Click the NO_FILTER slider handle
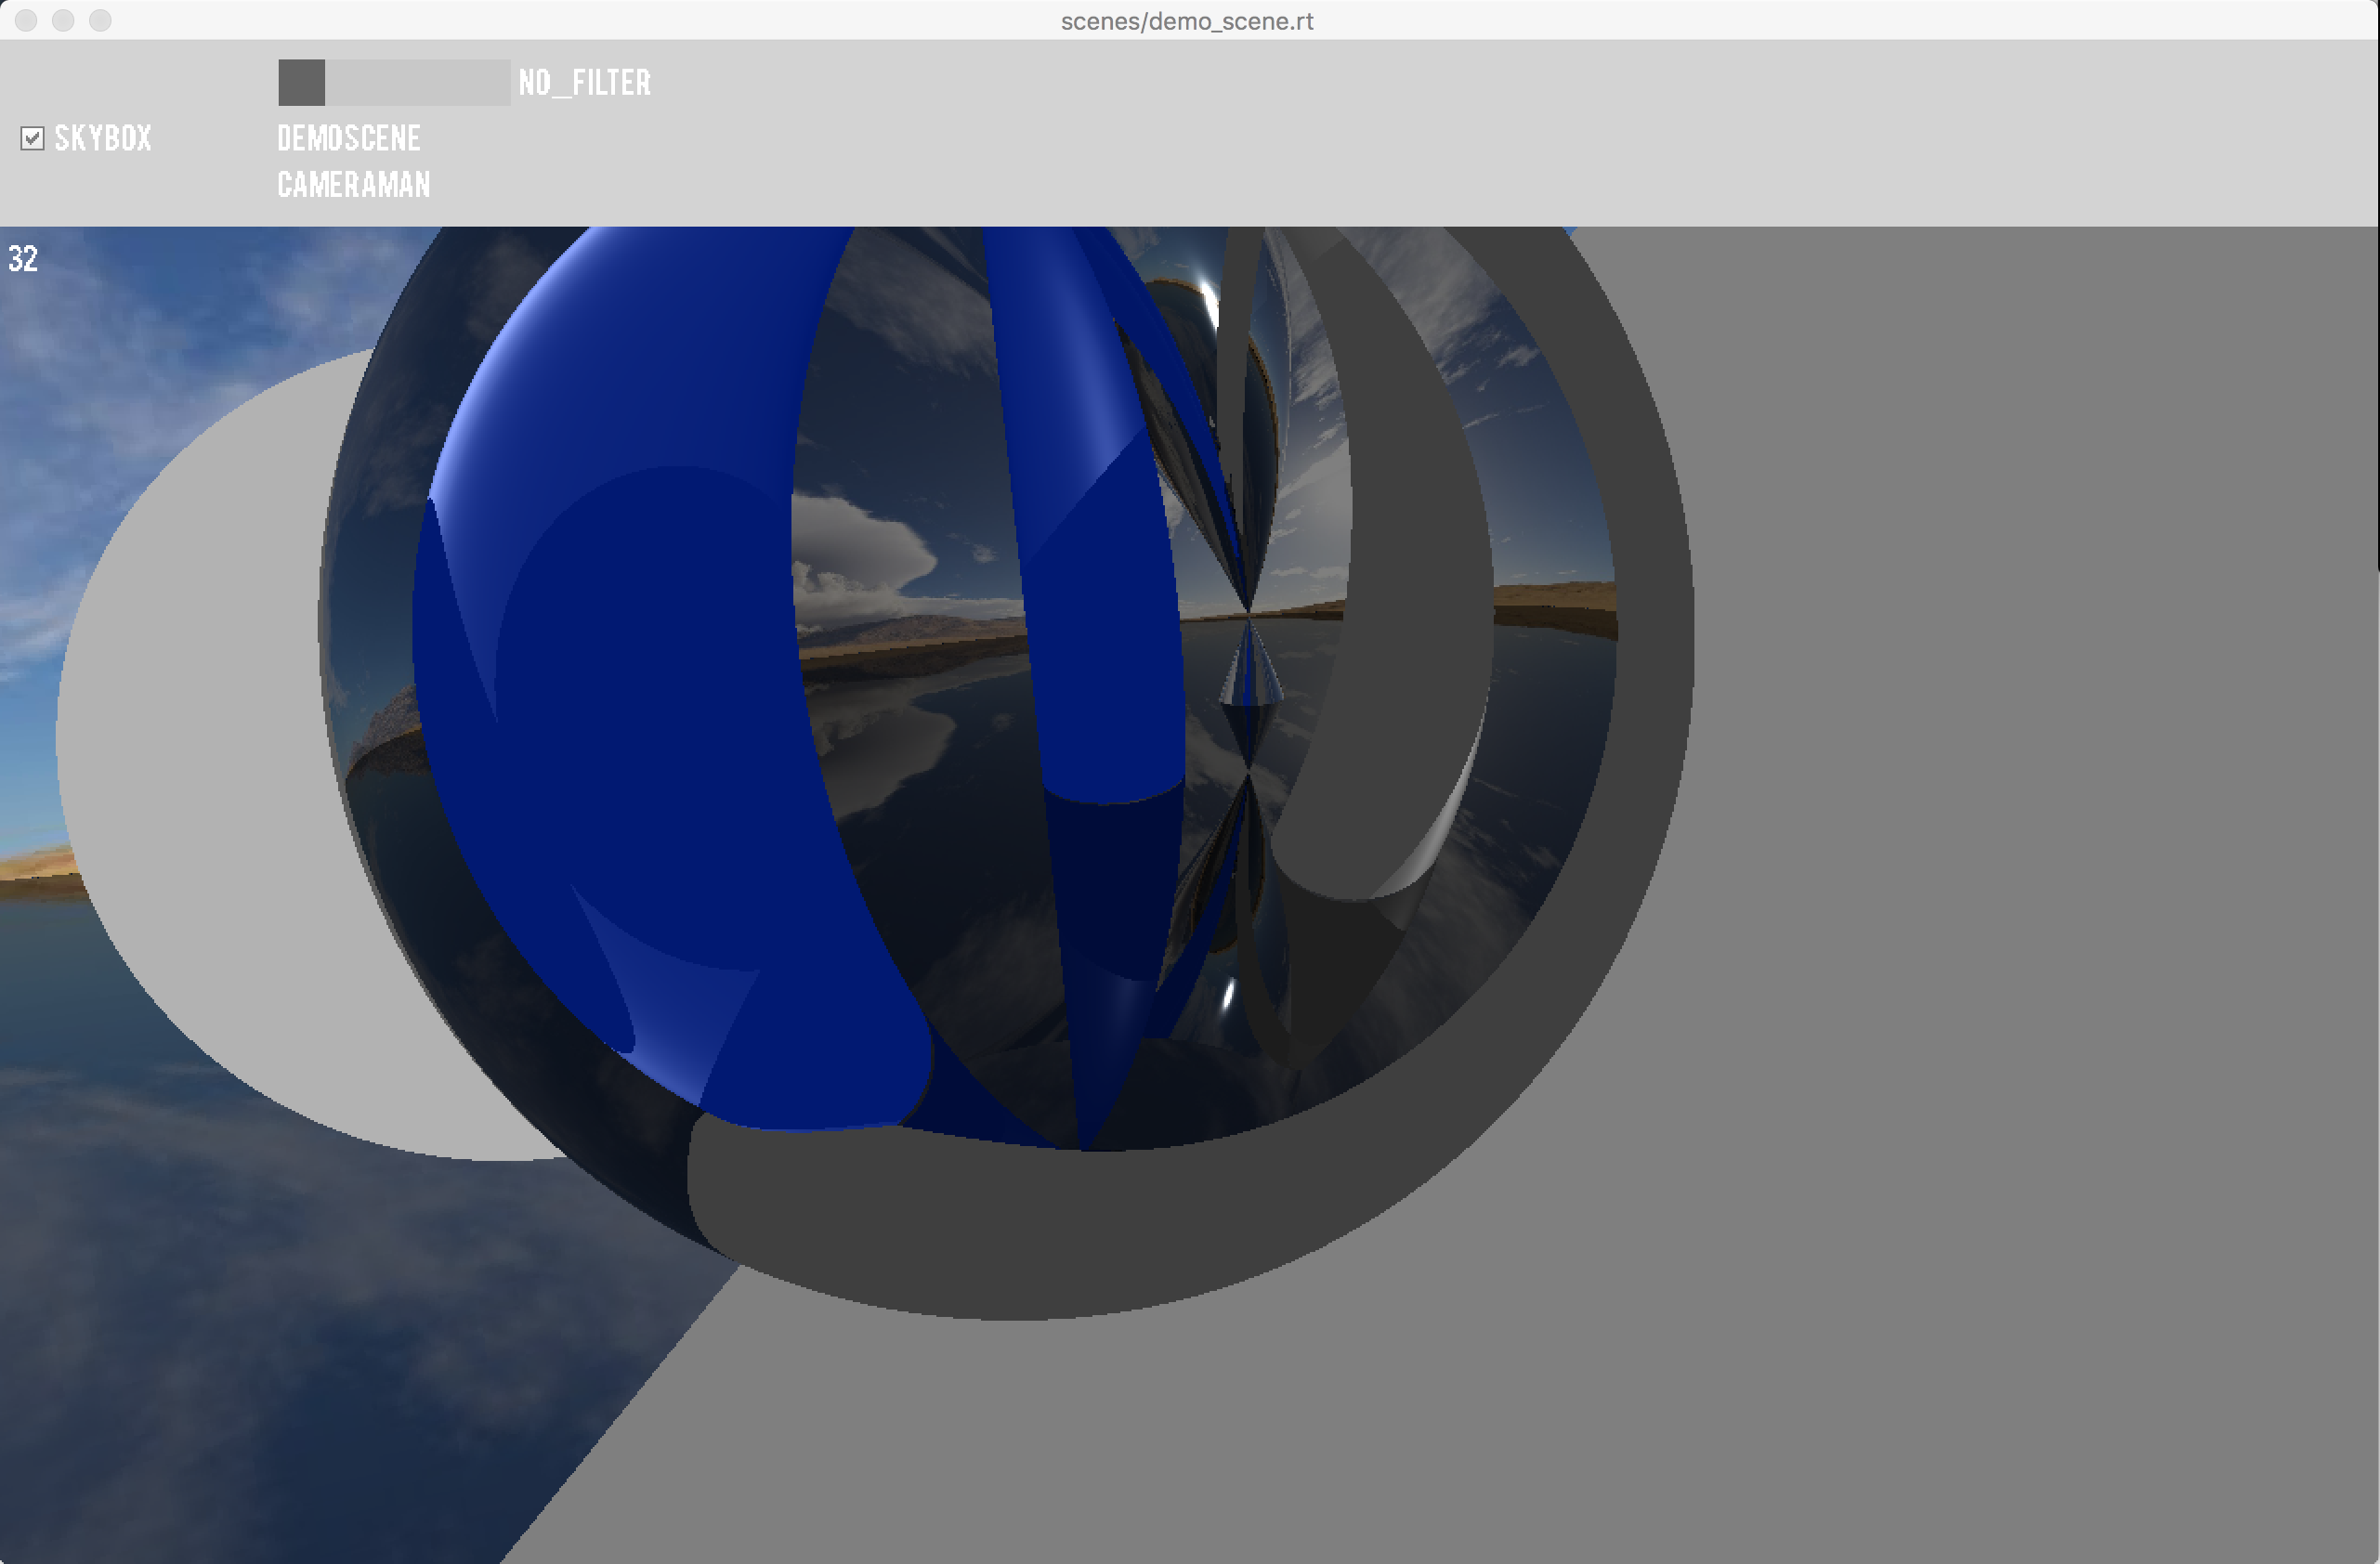The height and width of the screenshot is (1564, 2380). coord(301,82)
